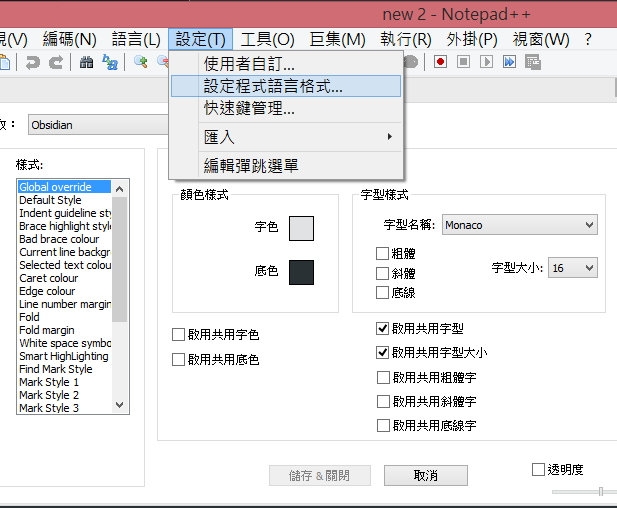Click style list scroll up arrow
The height and width of the screenshot is (508, 617).
(120, 189)
